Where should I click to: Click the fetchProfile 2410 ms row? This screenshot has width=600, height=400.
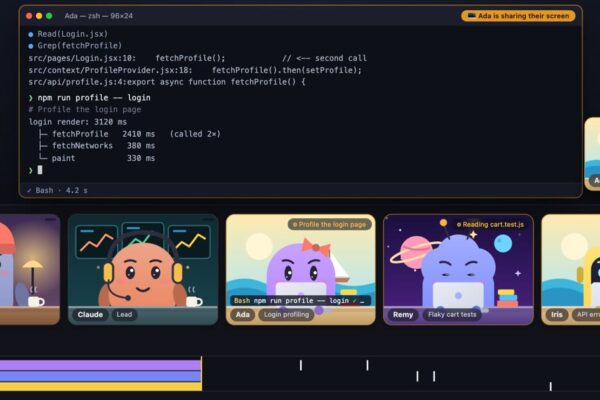point(130,134)
